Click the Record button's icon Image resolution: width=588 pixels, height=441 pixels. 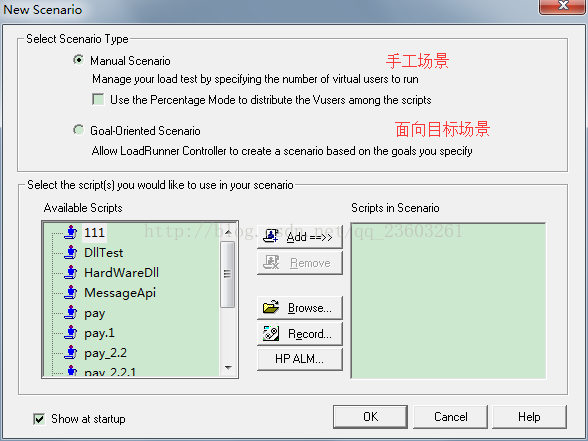point(271,333)
